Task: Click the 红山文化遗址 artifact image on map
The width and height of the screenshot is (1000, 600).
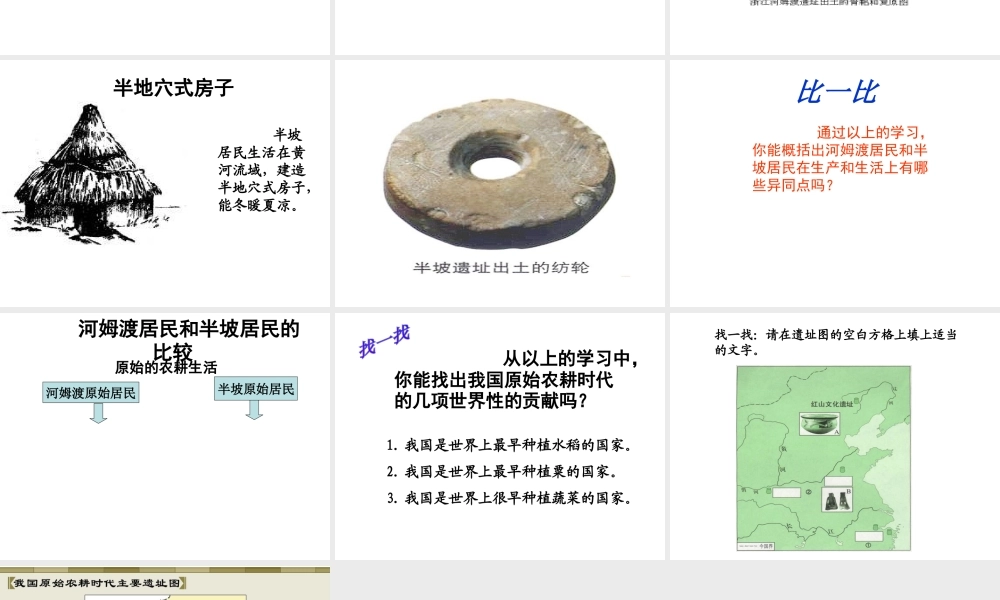Action: pos(820,423)
